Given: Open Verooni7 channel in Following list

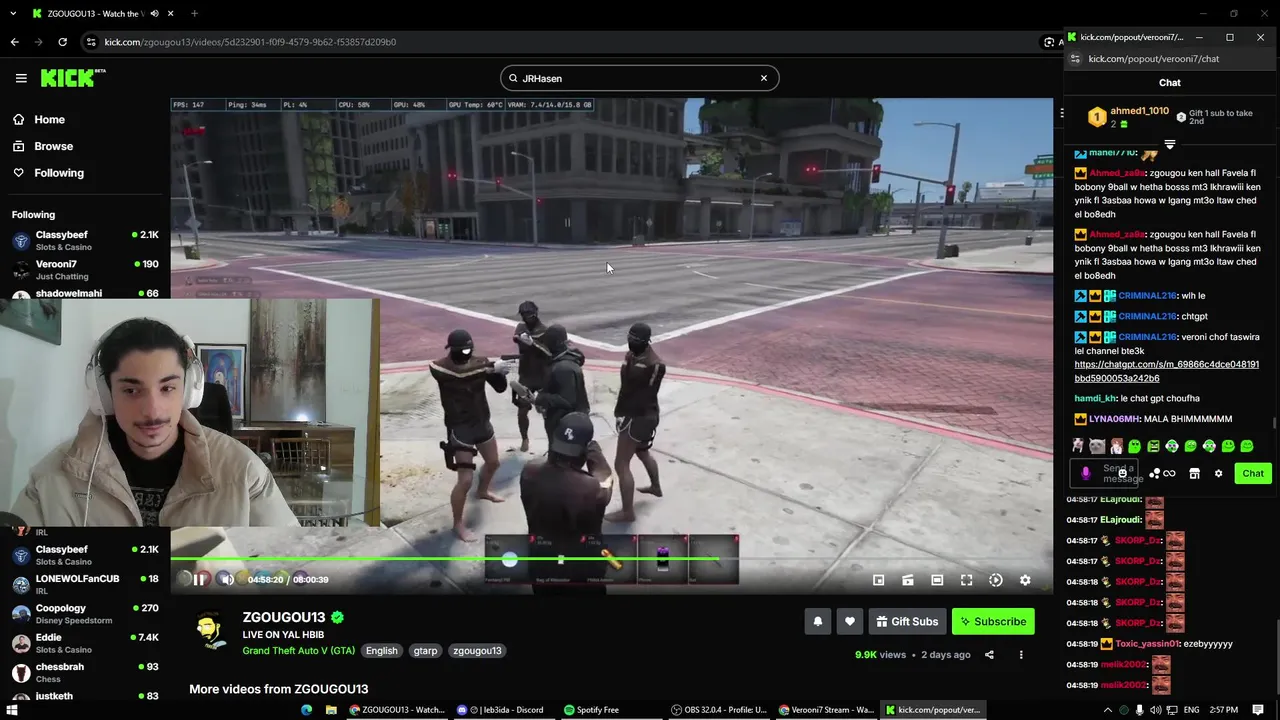Looking at the screenshot, I should (85, 270).
